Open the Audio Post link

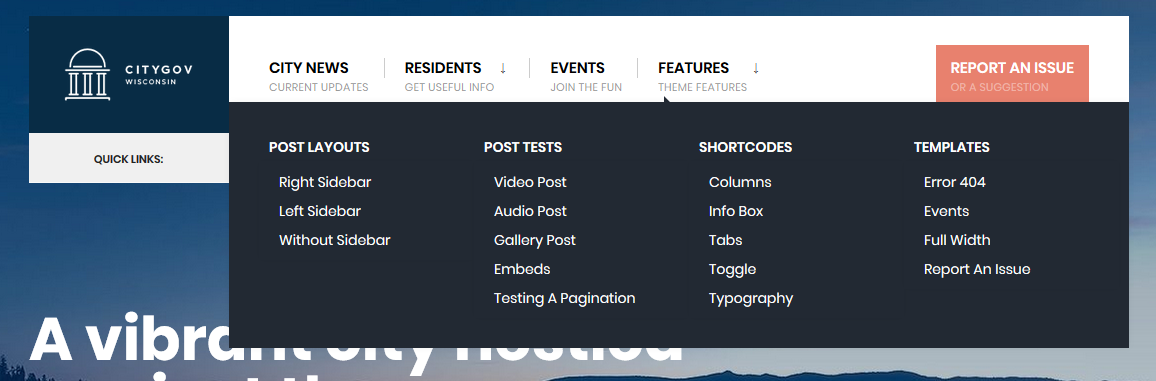[x=530, y=212]
